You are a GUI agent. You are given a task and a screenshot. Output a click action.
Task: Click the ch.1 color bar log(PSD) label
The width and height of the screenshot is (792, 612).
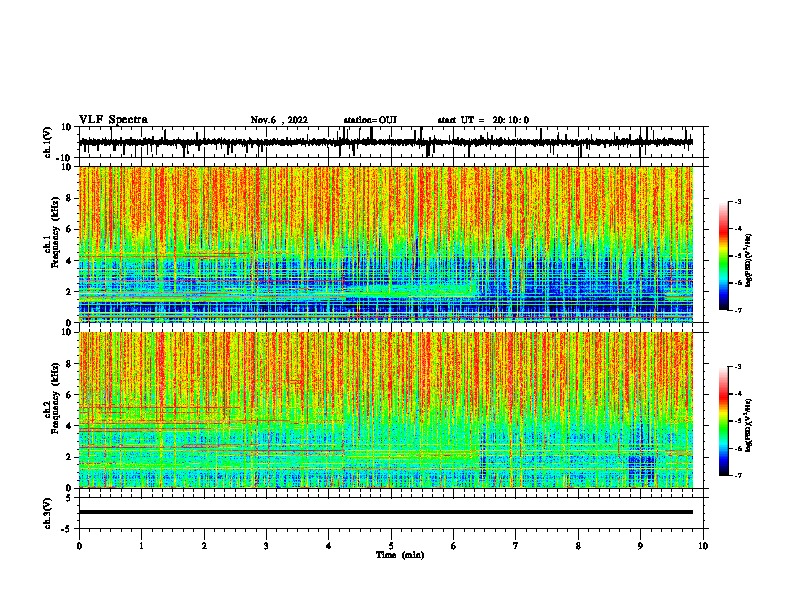pos(749,261)
